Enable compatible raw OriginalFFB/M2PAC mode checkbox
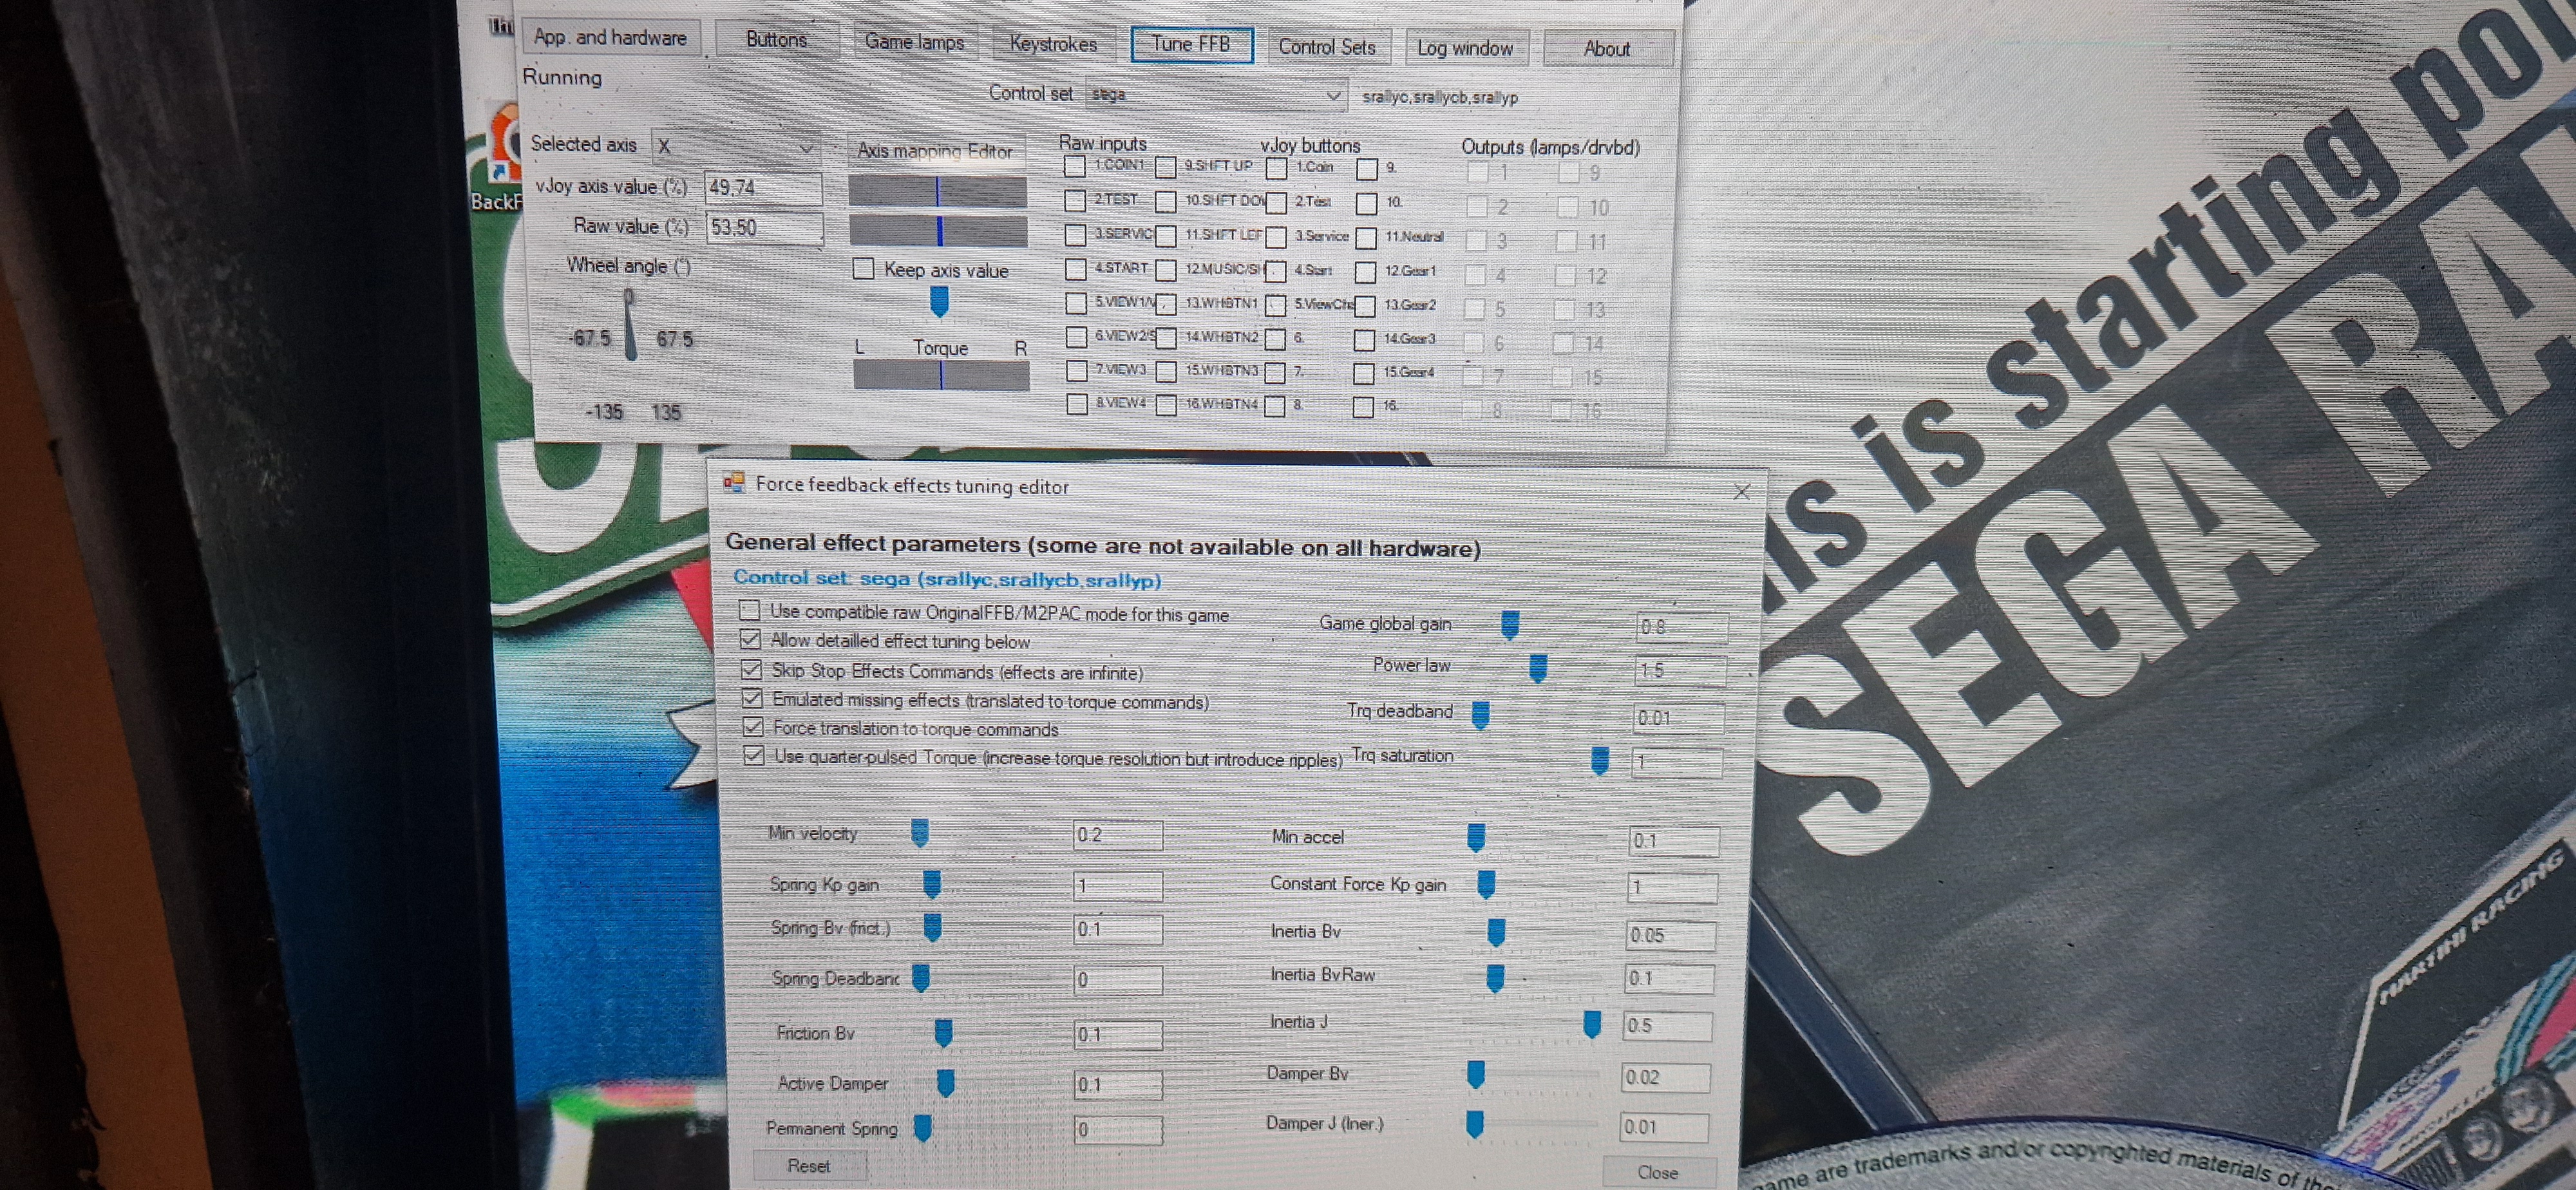The height and width of the screenshot is (1190, 2576). (749, 610)
